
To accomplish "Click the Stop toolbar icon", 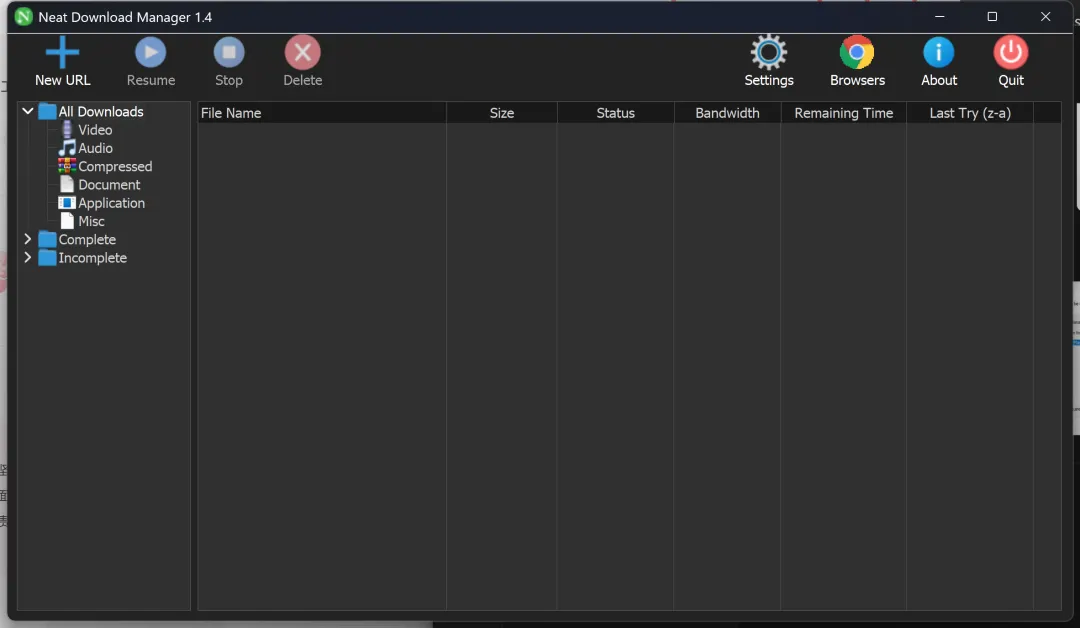I will 229,52.
